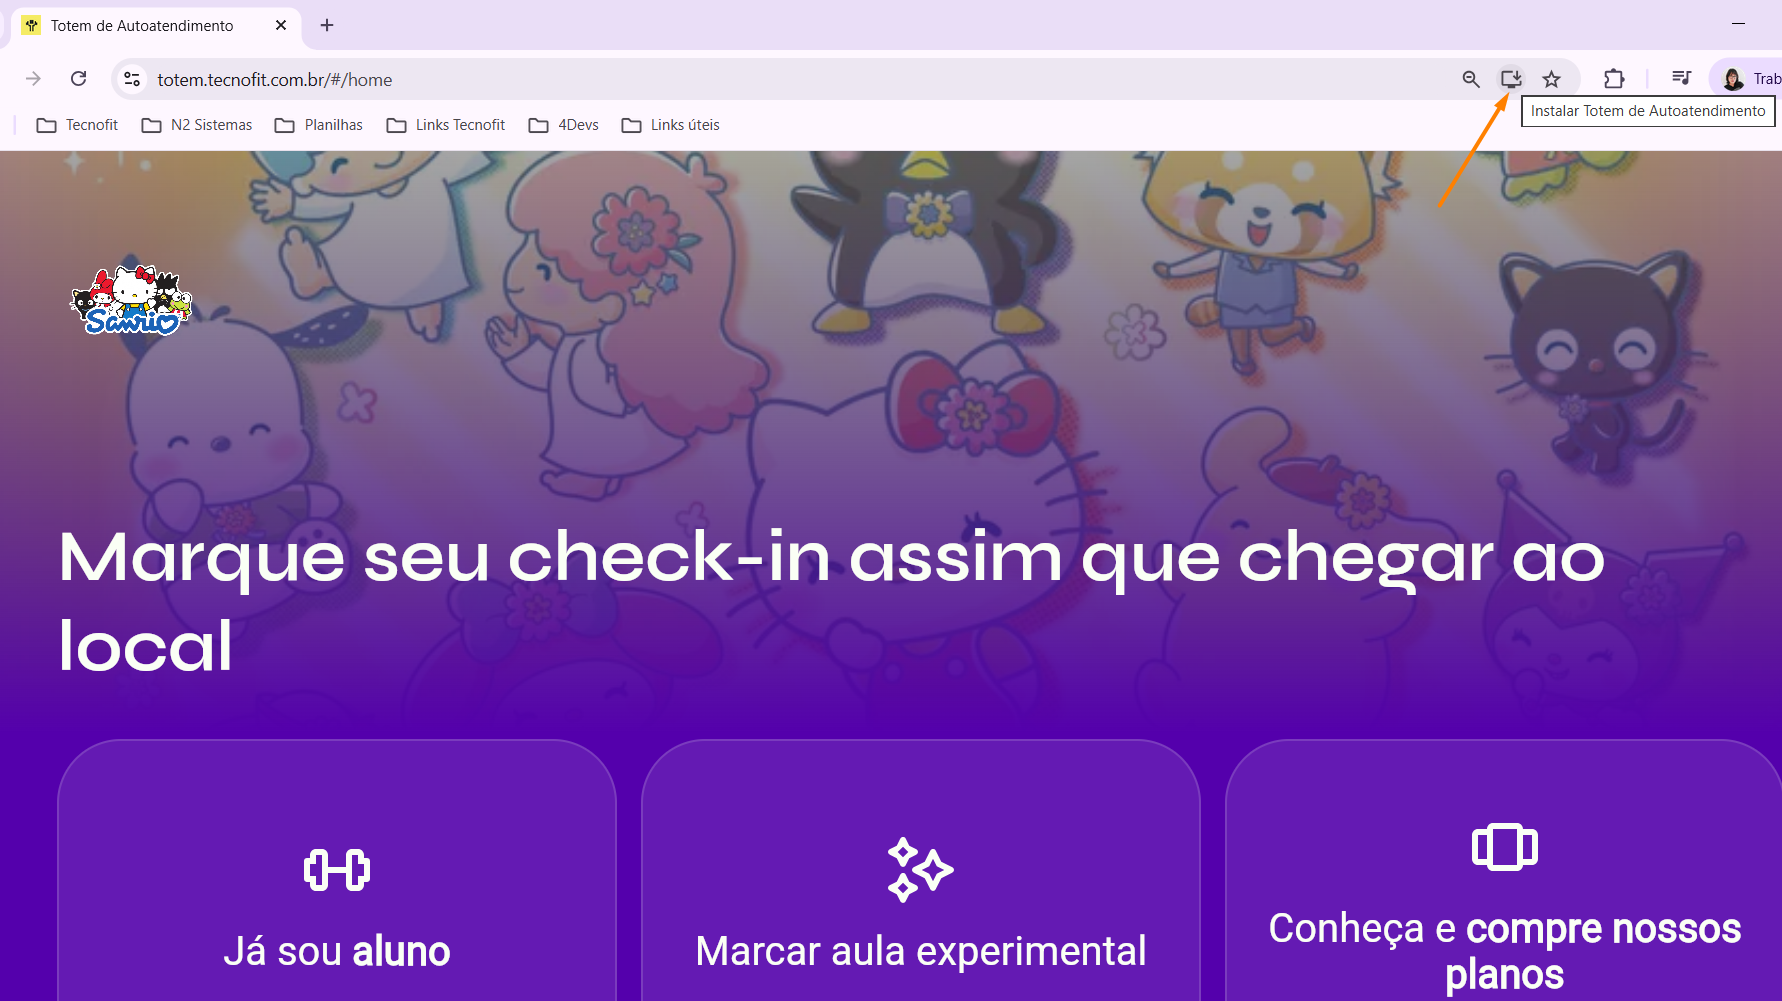Open the Links Tecnofit folder
Viewport: 1782px width, 1001px height.
pyautogui.click(x=446, y=125)
